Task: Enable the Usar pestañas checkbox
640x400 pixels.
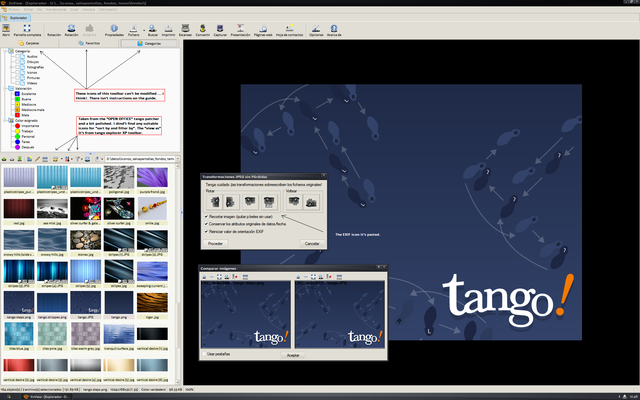Action: click(x=203, y=354)
